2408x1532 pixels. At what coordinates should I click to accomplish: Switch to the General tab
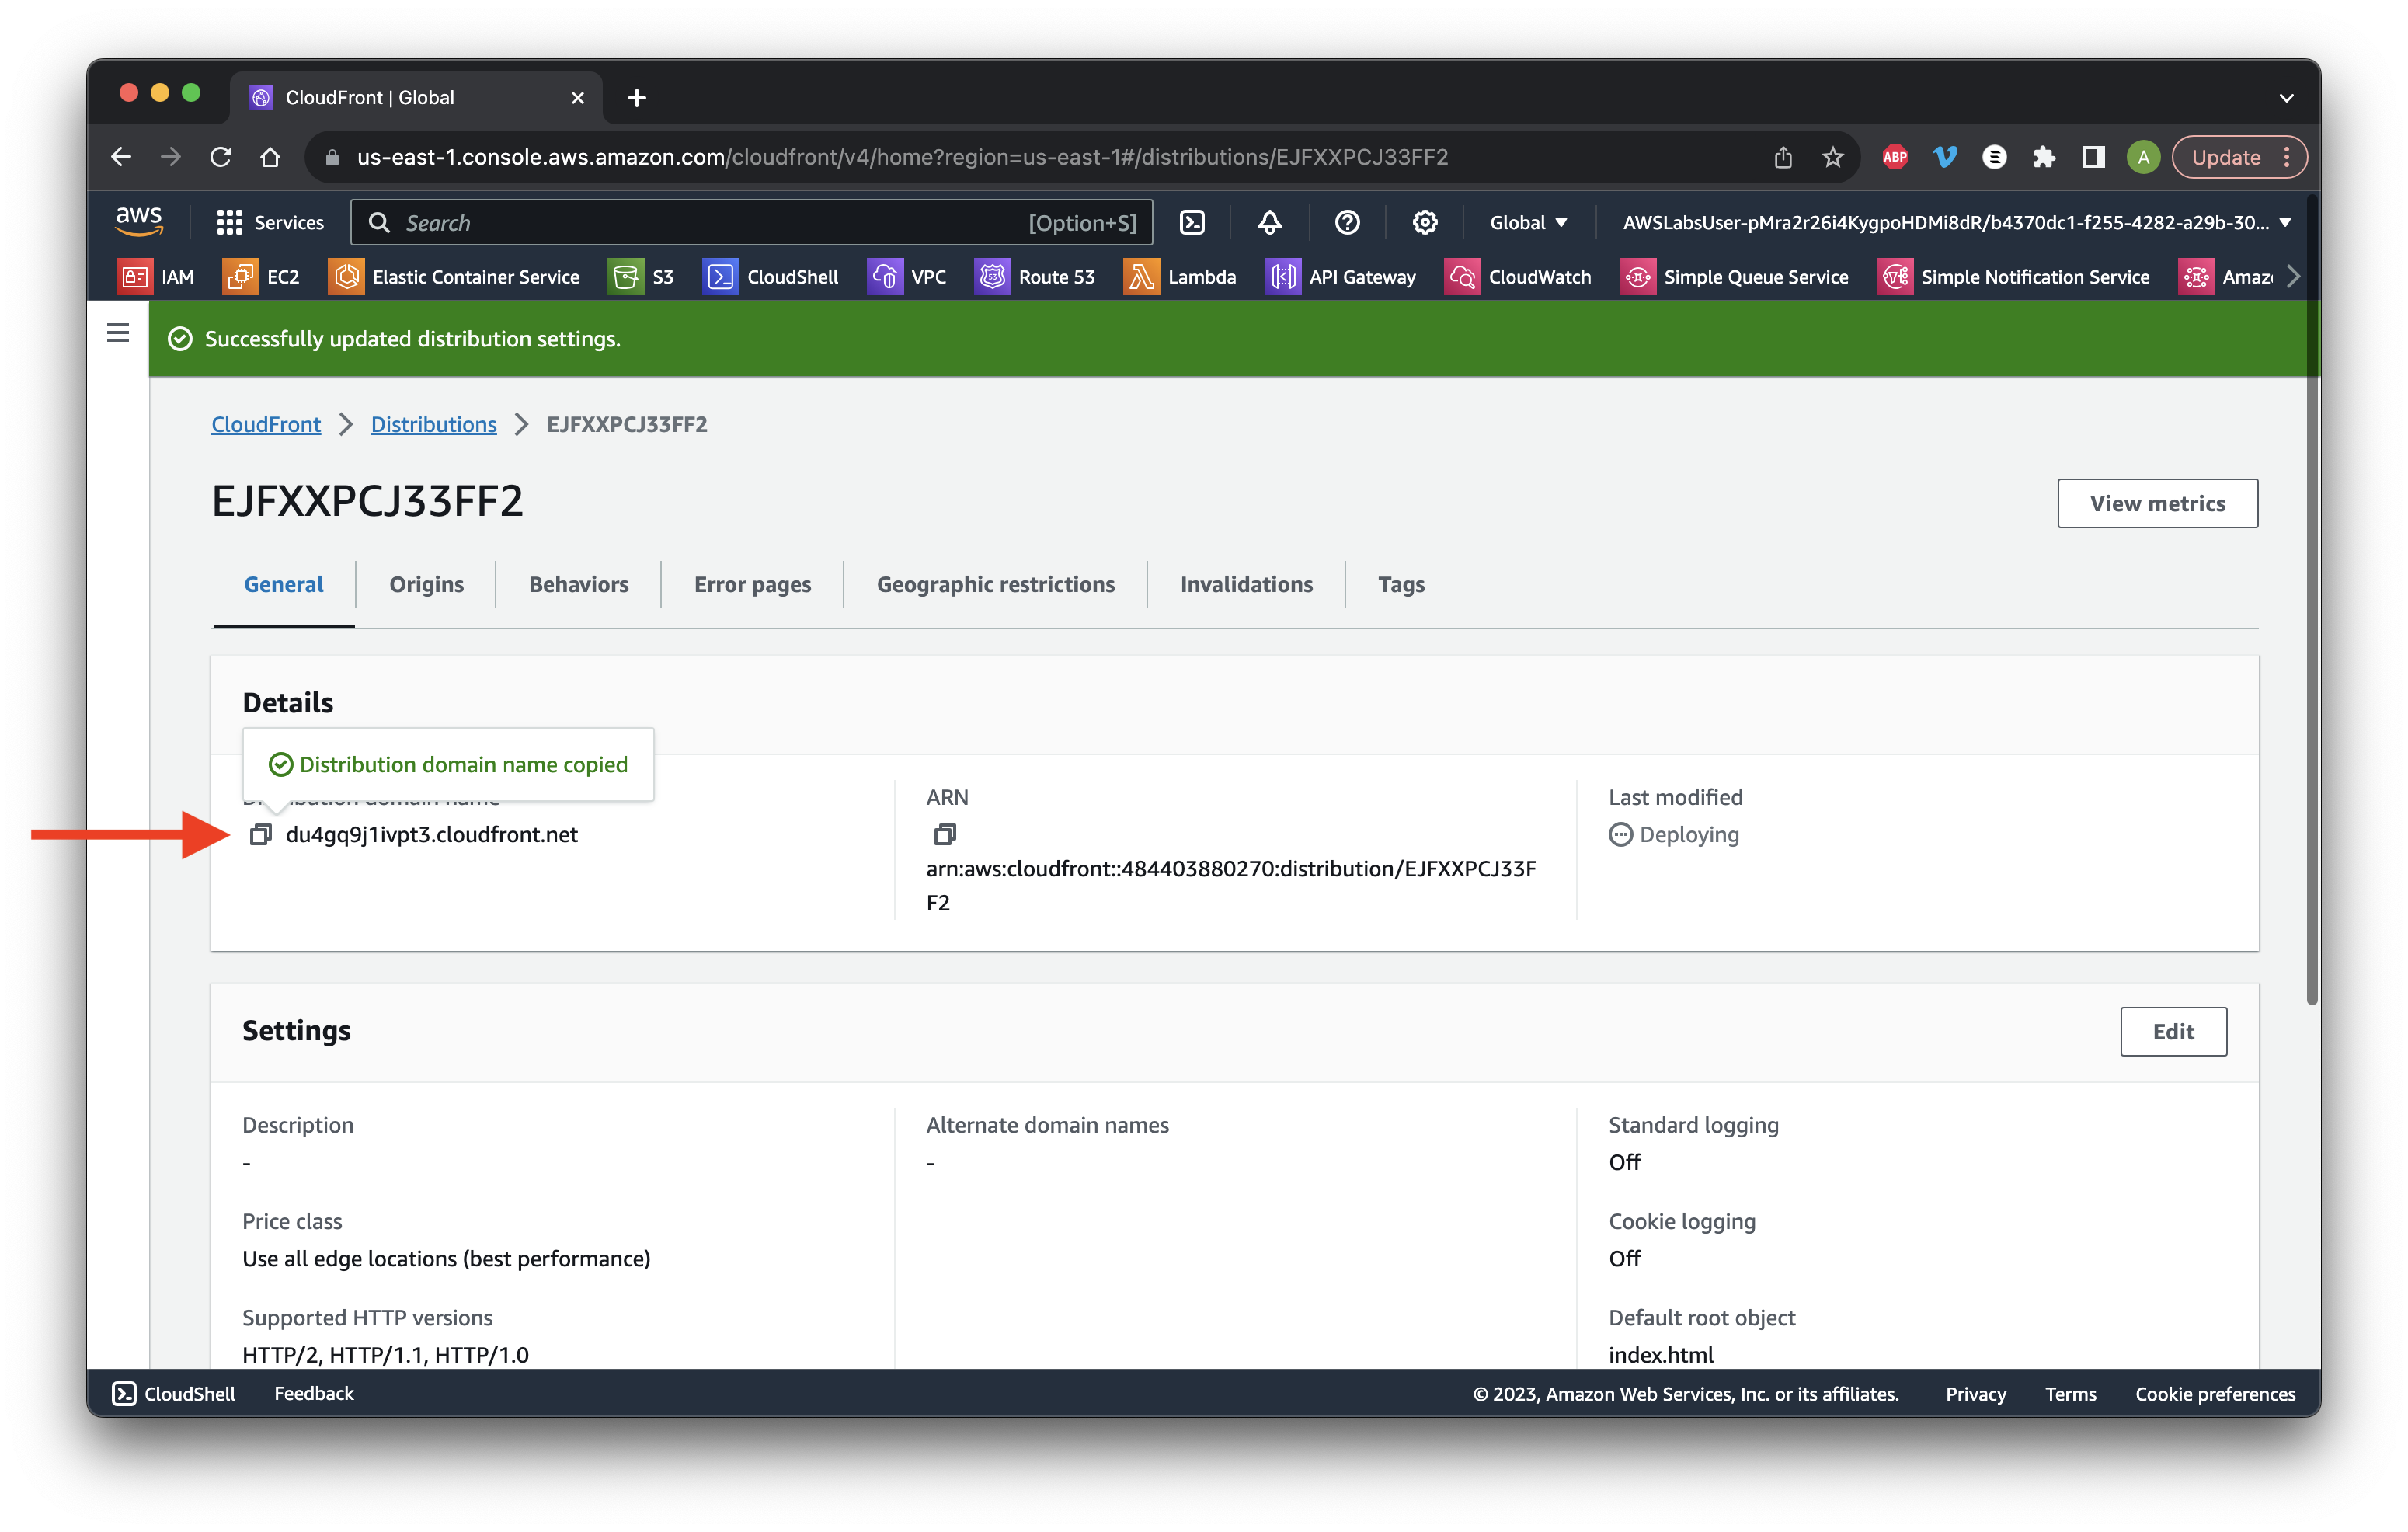283,584
